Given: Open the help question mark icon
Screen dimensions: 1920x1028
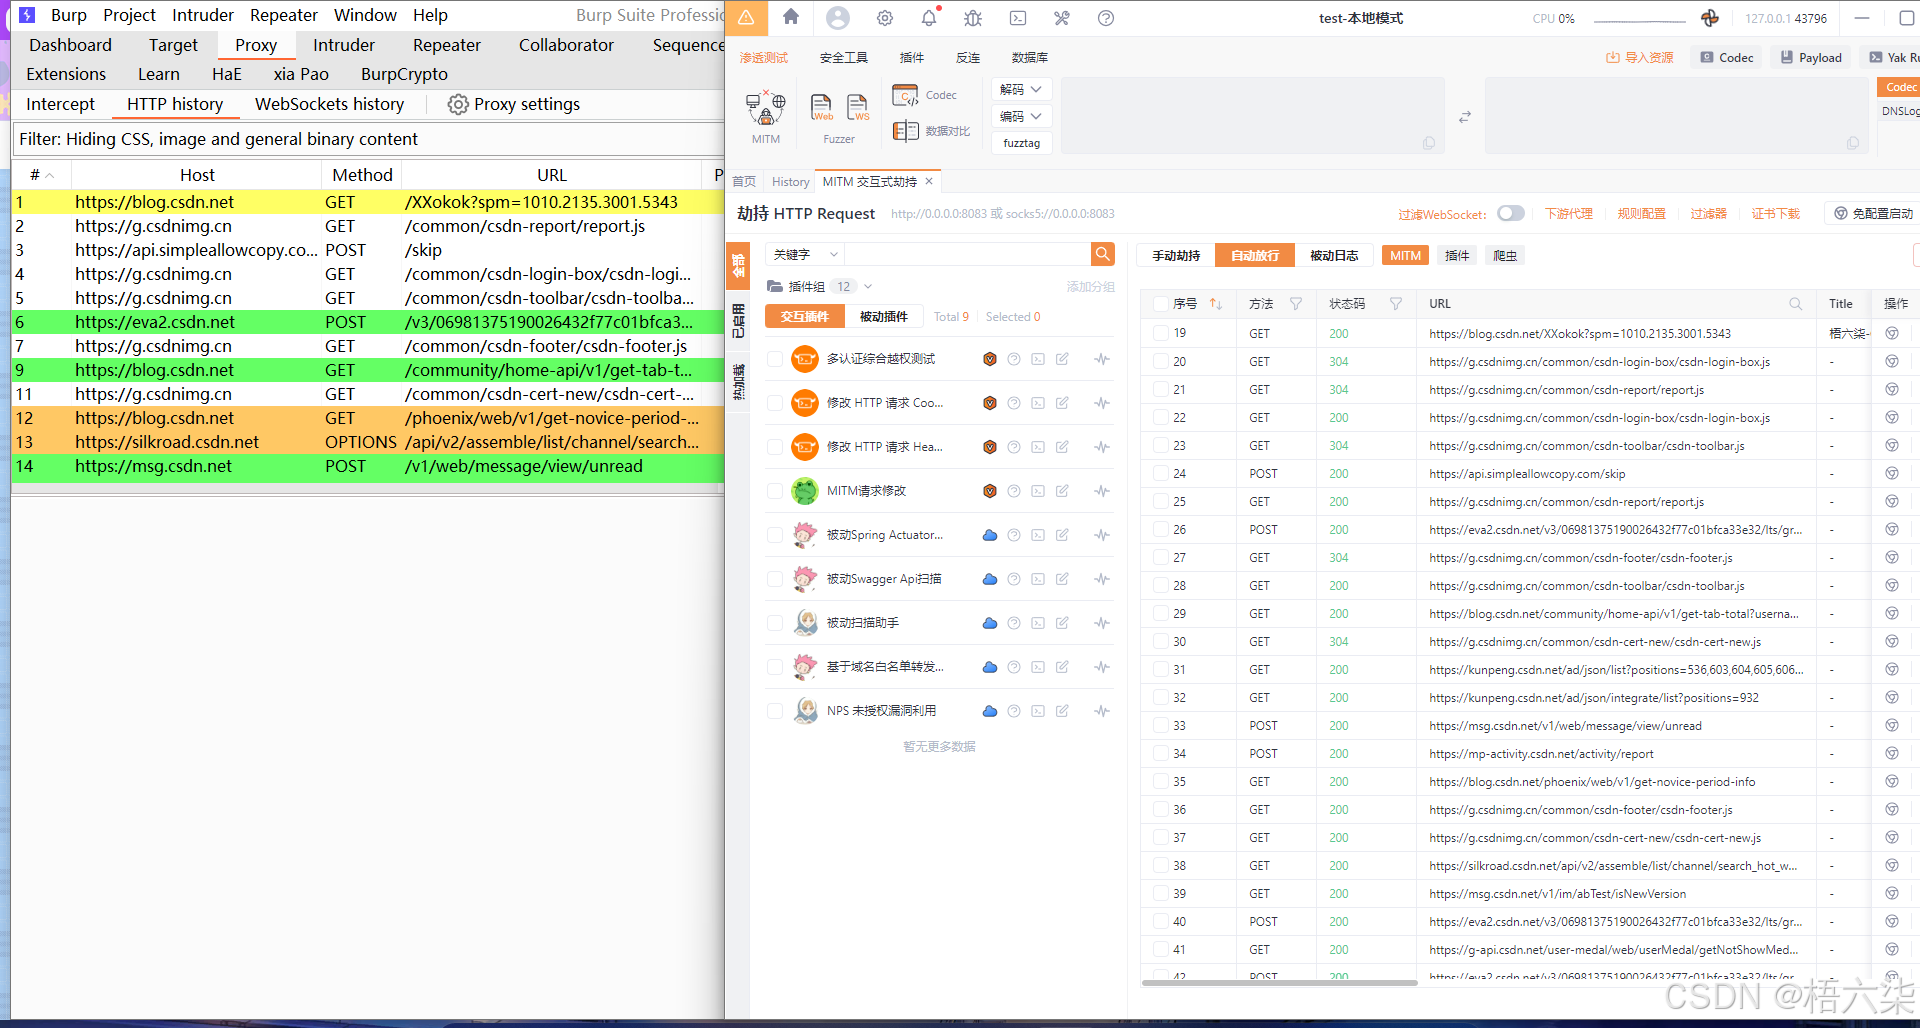Looking at the screenshot, I should (x=1106, y=18).
